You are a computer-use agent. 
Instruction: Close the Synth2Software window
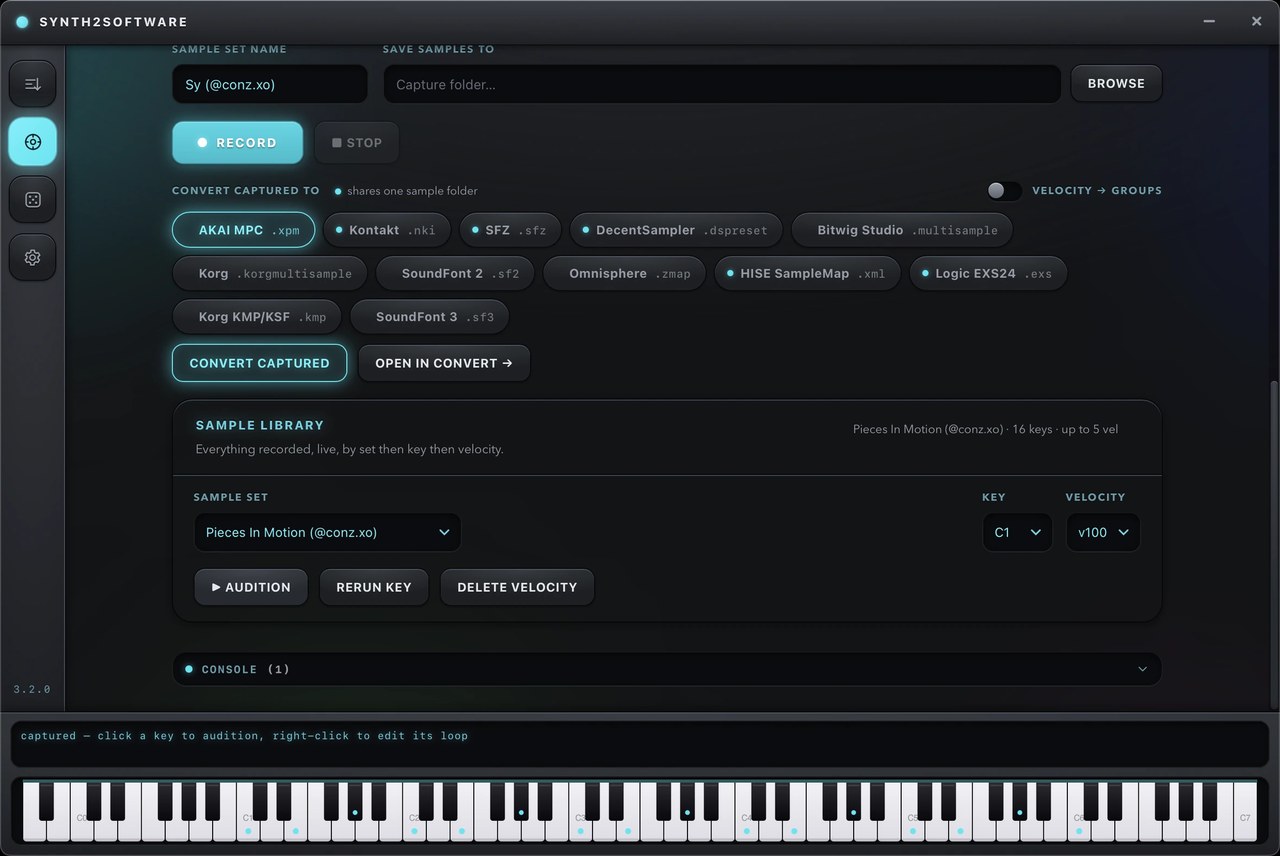coord(1256,21)
